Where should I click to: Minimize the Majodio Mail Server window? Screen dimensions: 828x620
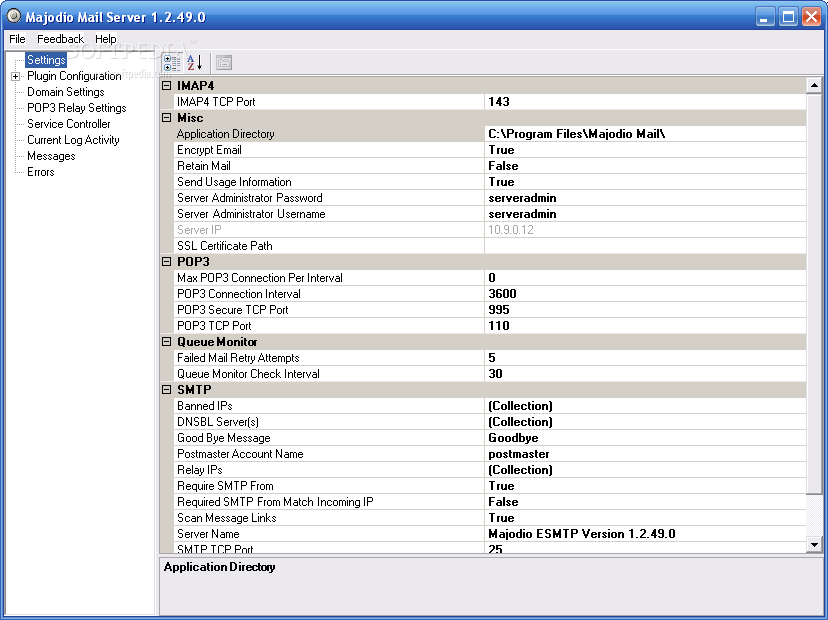pos(764,17)
